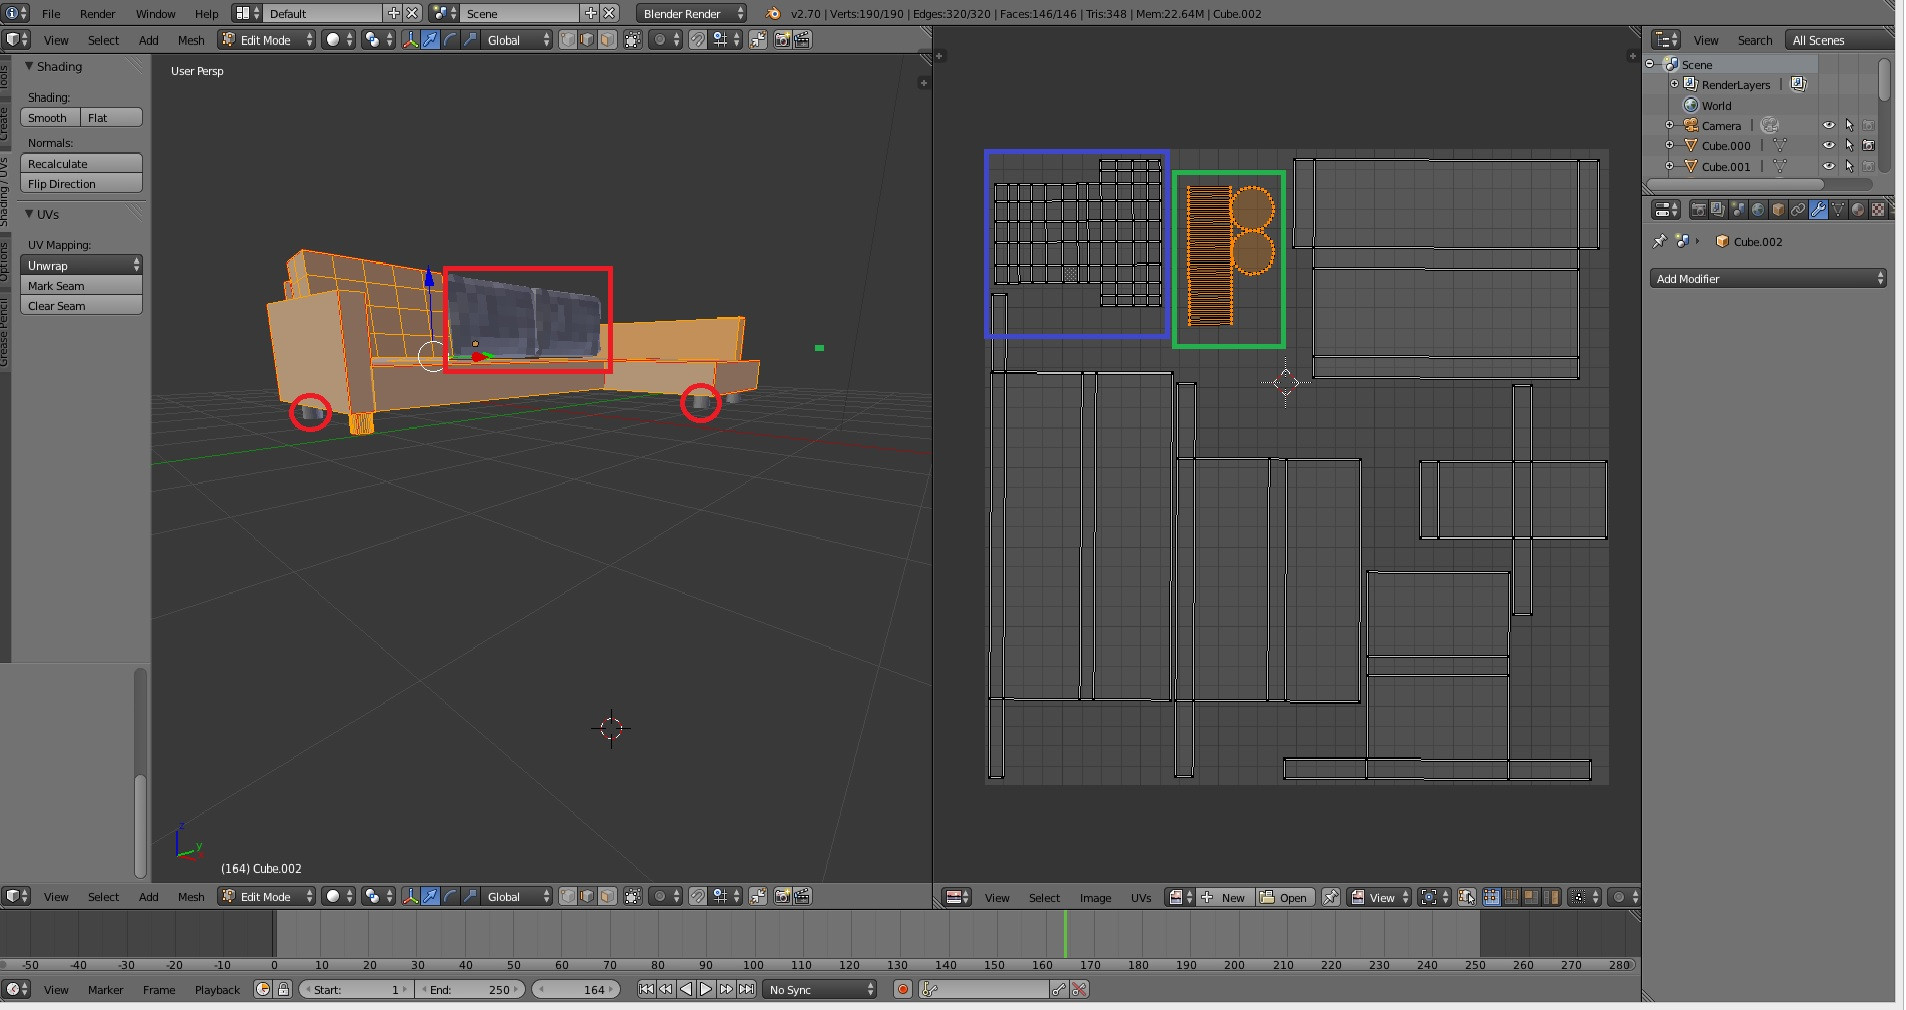Toggle timeline frame range lock icon
The width and height of the screenshot is (1906, 1010).
[283, 989]
